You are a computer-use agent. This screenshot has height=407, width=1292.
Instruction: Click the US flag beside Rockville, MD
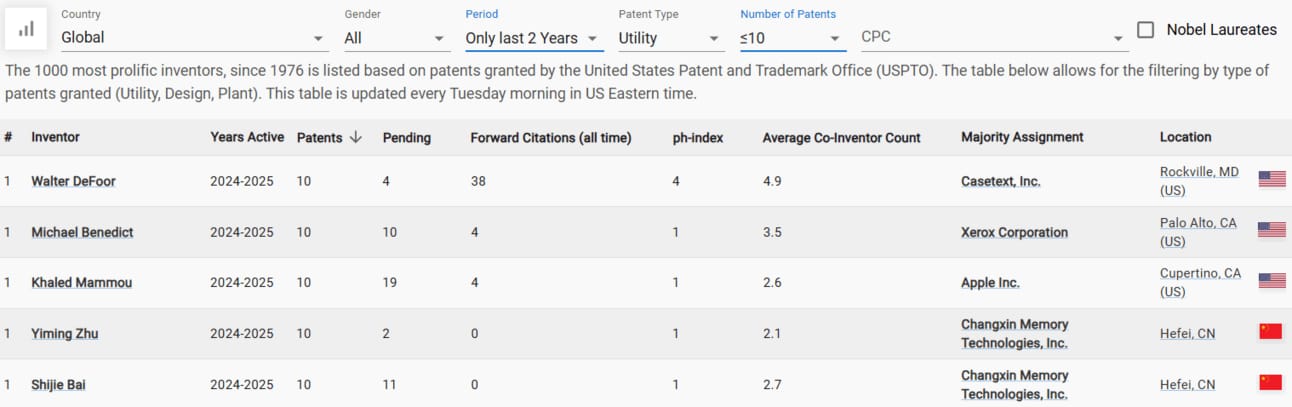coord(1271,180)
